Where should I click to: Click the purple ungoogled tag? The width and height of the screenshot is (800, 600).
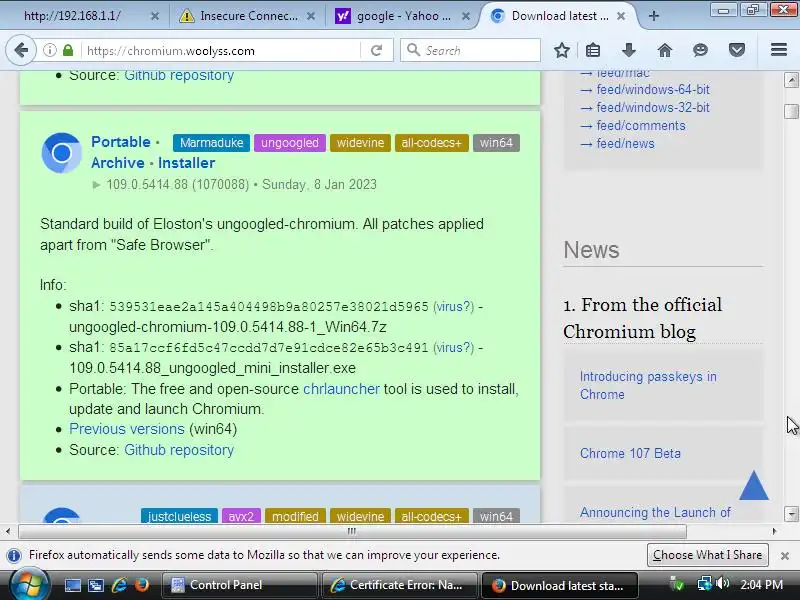[290, 143]
